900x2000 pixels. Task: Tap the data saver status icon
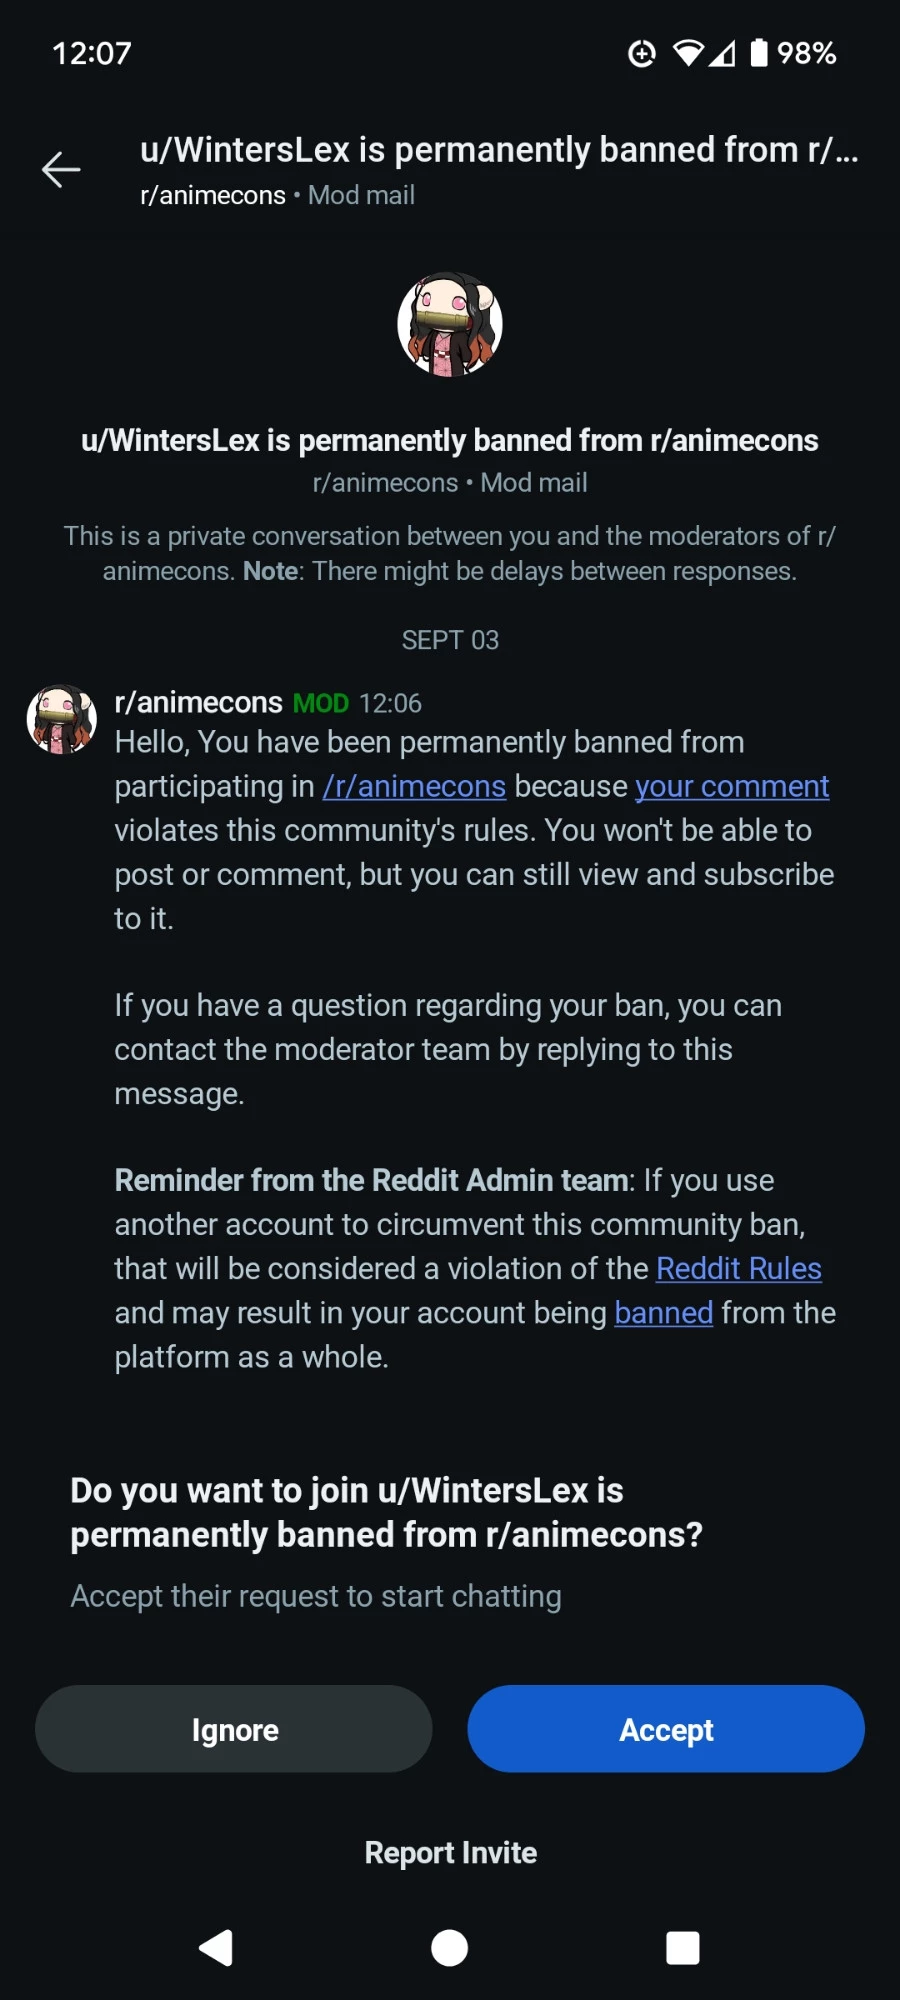coord(642,53)
